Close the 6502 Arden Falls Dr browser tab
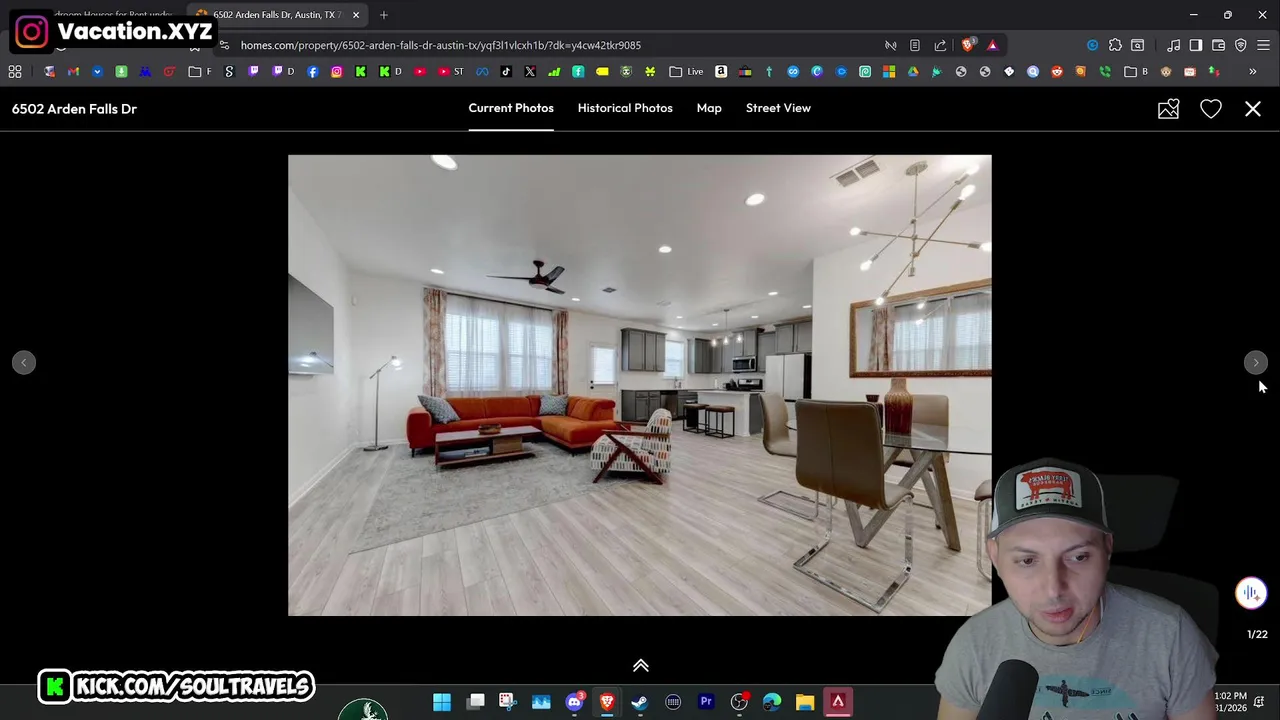 tap(355, 15)
